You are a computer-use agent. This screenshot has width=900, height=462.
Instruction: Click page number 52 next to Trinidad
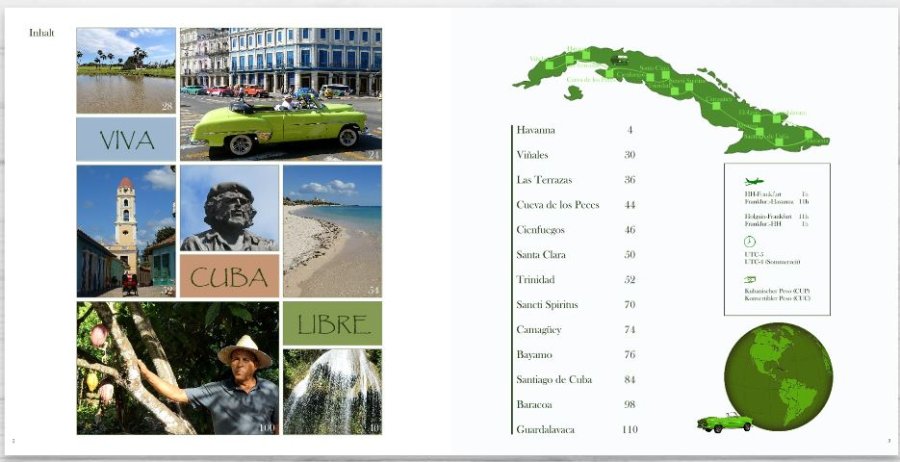pos(630,279)
